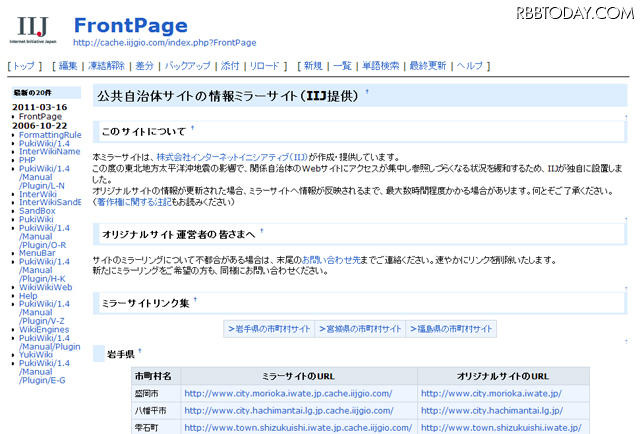Open バックアップ backup link
The height and width of the screenshot is (434, 640).
coord(187,66)
